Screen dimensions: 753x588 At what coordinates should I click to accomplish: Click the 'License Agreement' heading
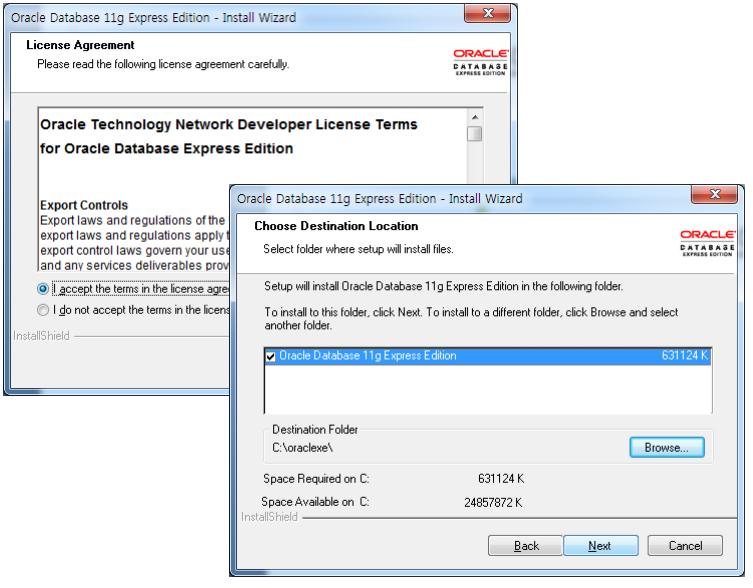pos(80,45)
